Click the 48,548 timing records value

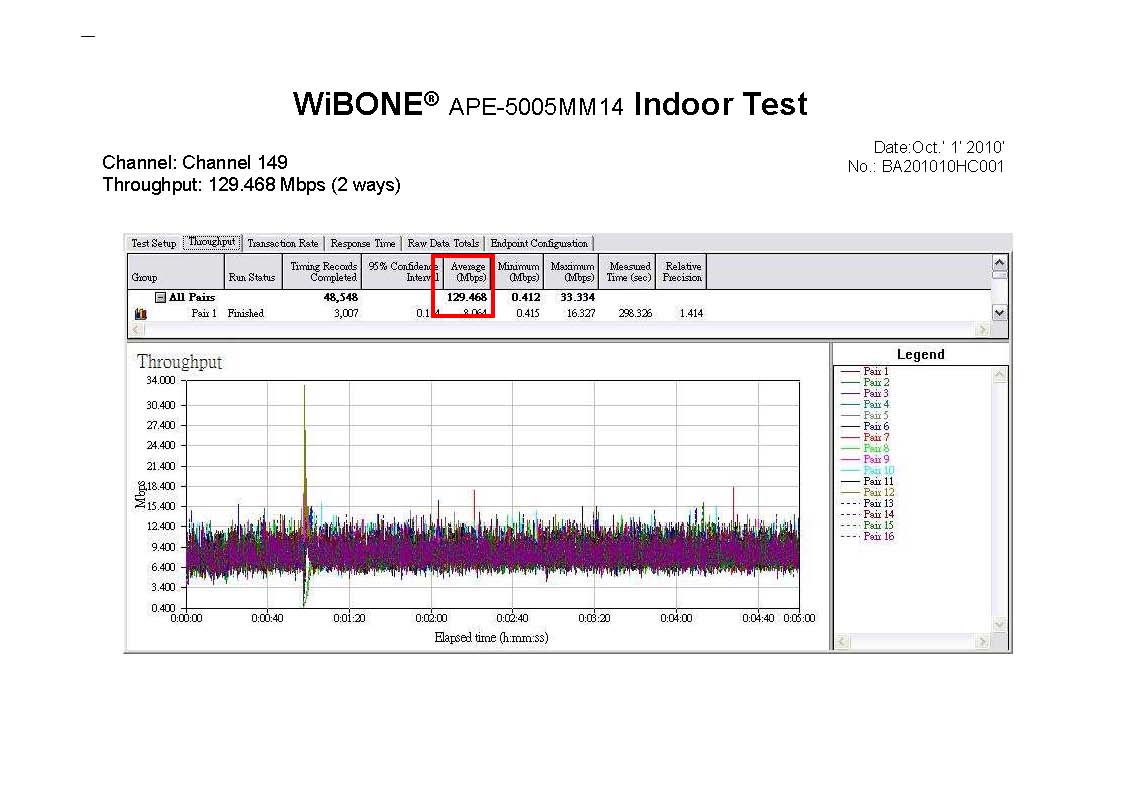point(341,297)
